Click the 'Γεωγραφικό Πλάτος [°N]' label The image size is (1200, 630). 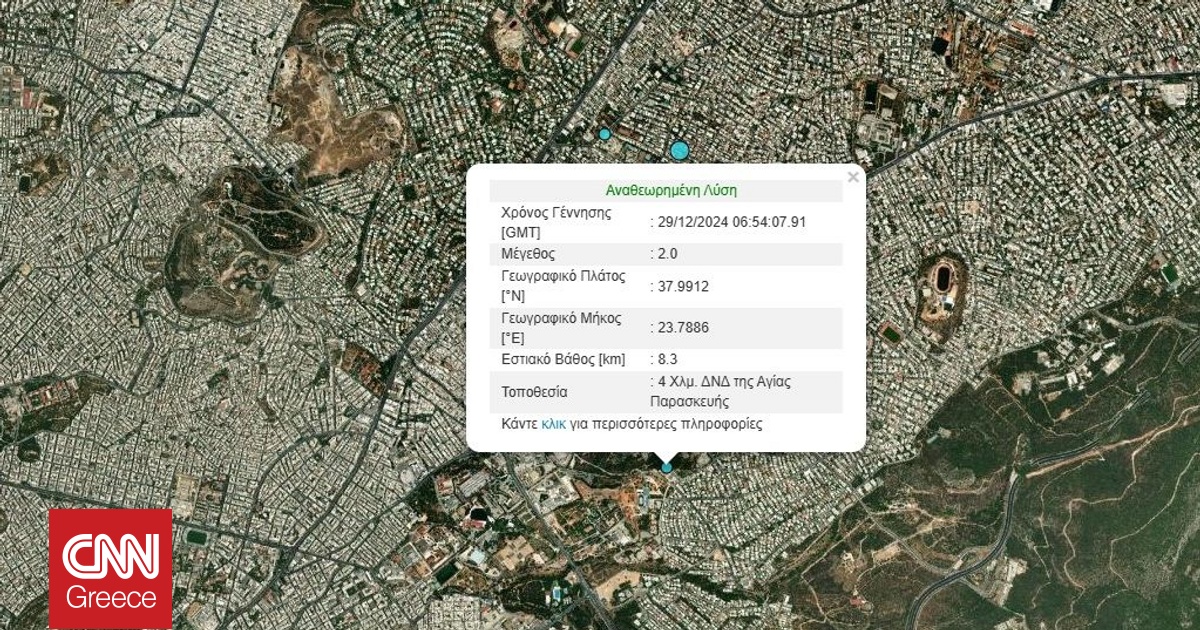tap(562, 286)
